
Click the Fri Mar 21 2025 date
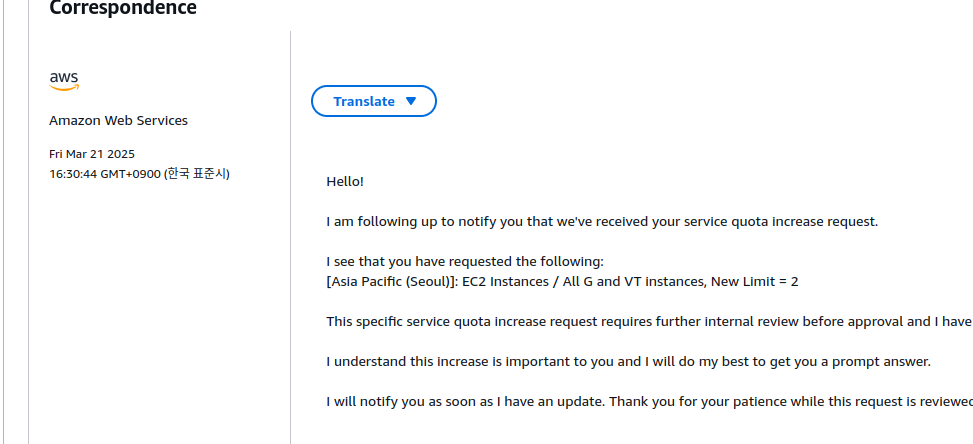tap(92, 154)
